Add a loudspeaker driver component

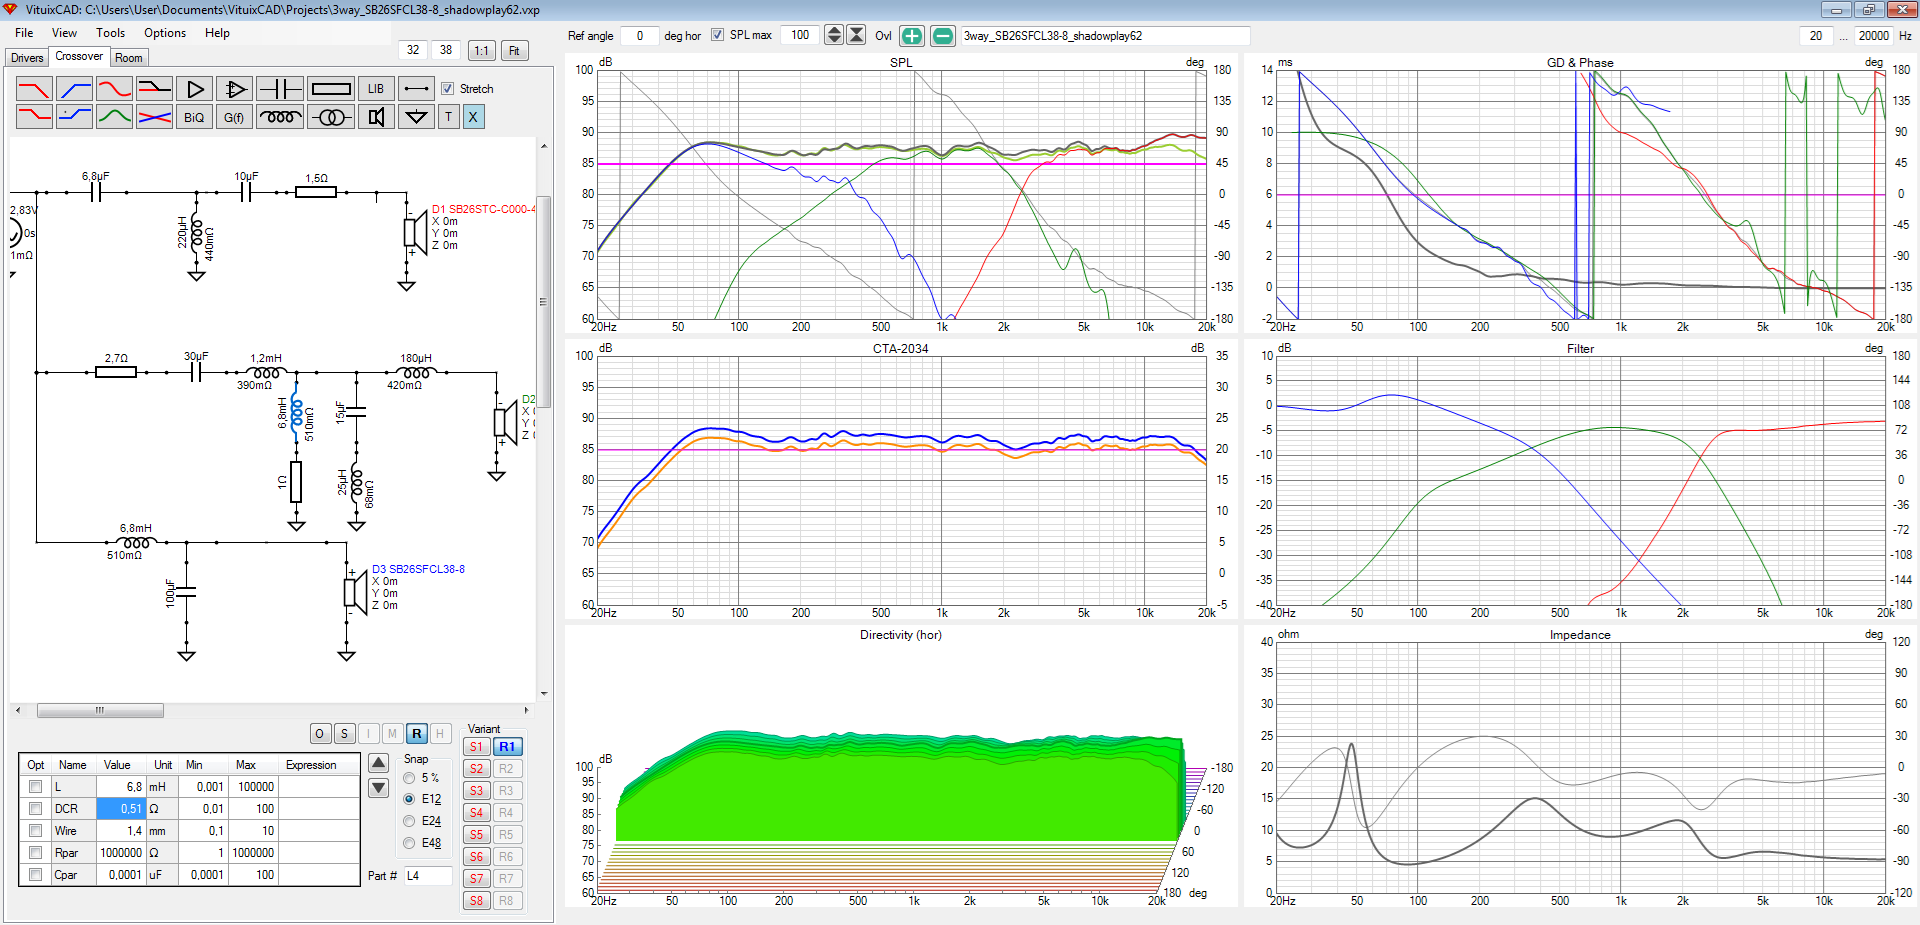[x=376, y=117]
